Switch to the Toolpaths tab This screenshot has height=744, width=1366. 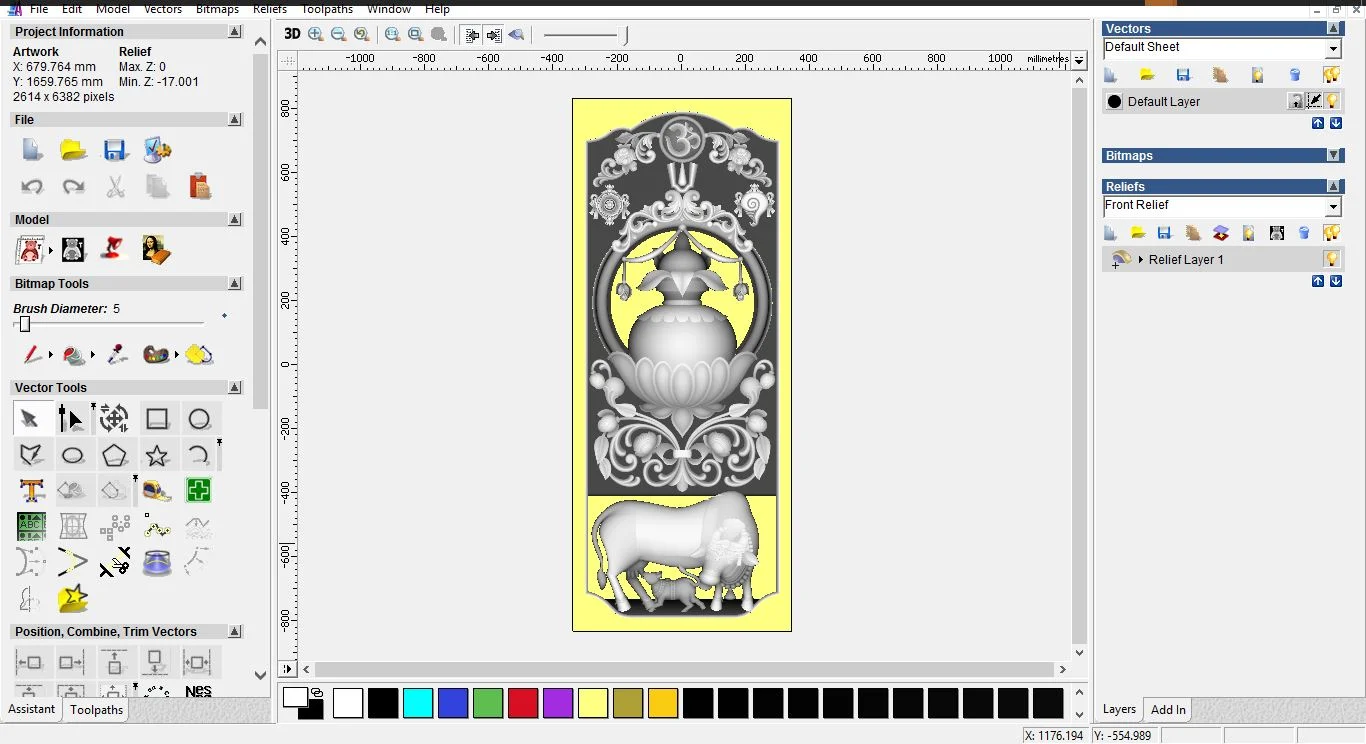(95, 710)
